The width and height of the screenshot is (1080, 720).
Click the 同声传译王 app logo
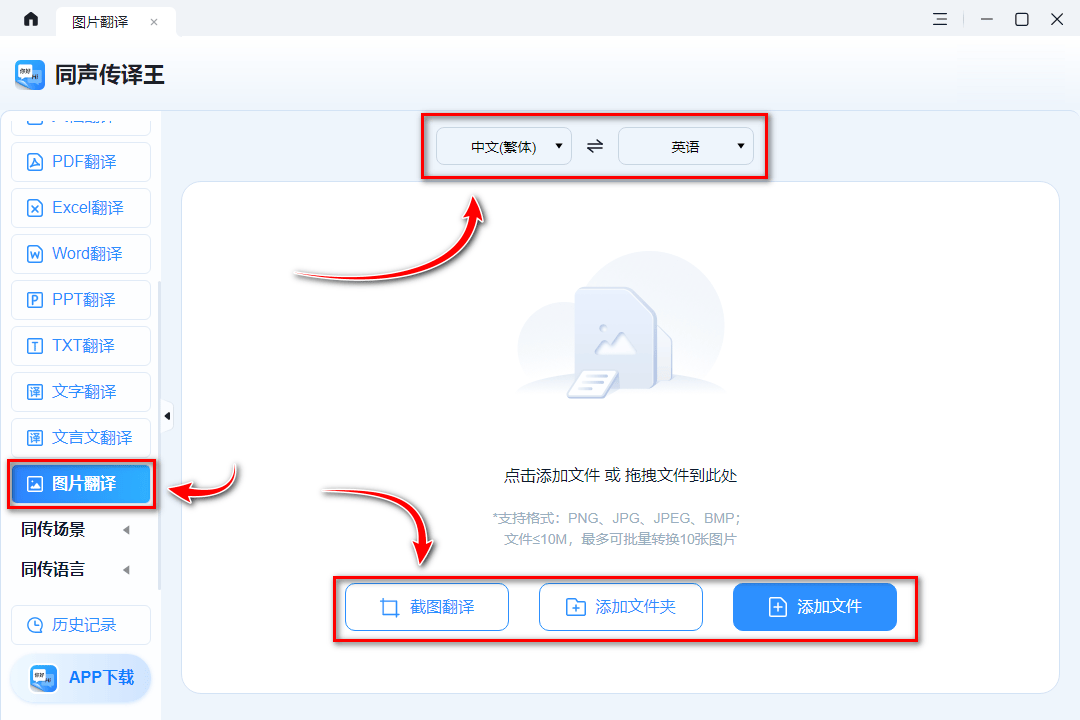(30, 75)
